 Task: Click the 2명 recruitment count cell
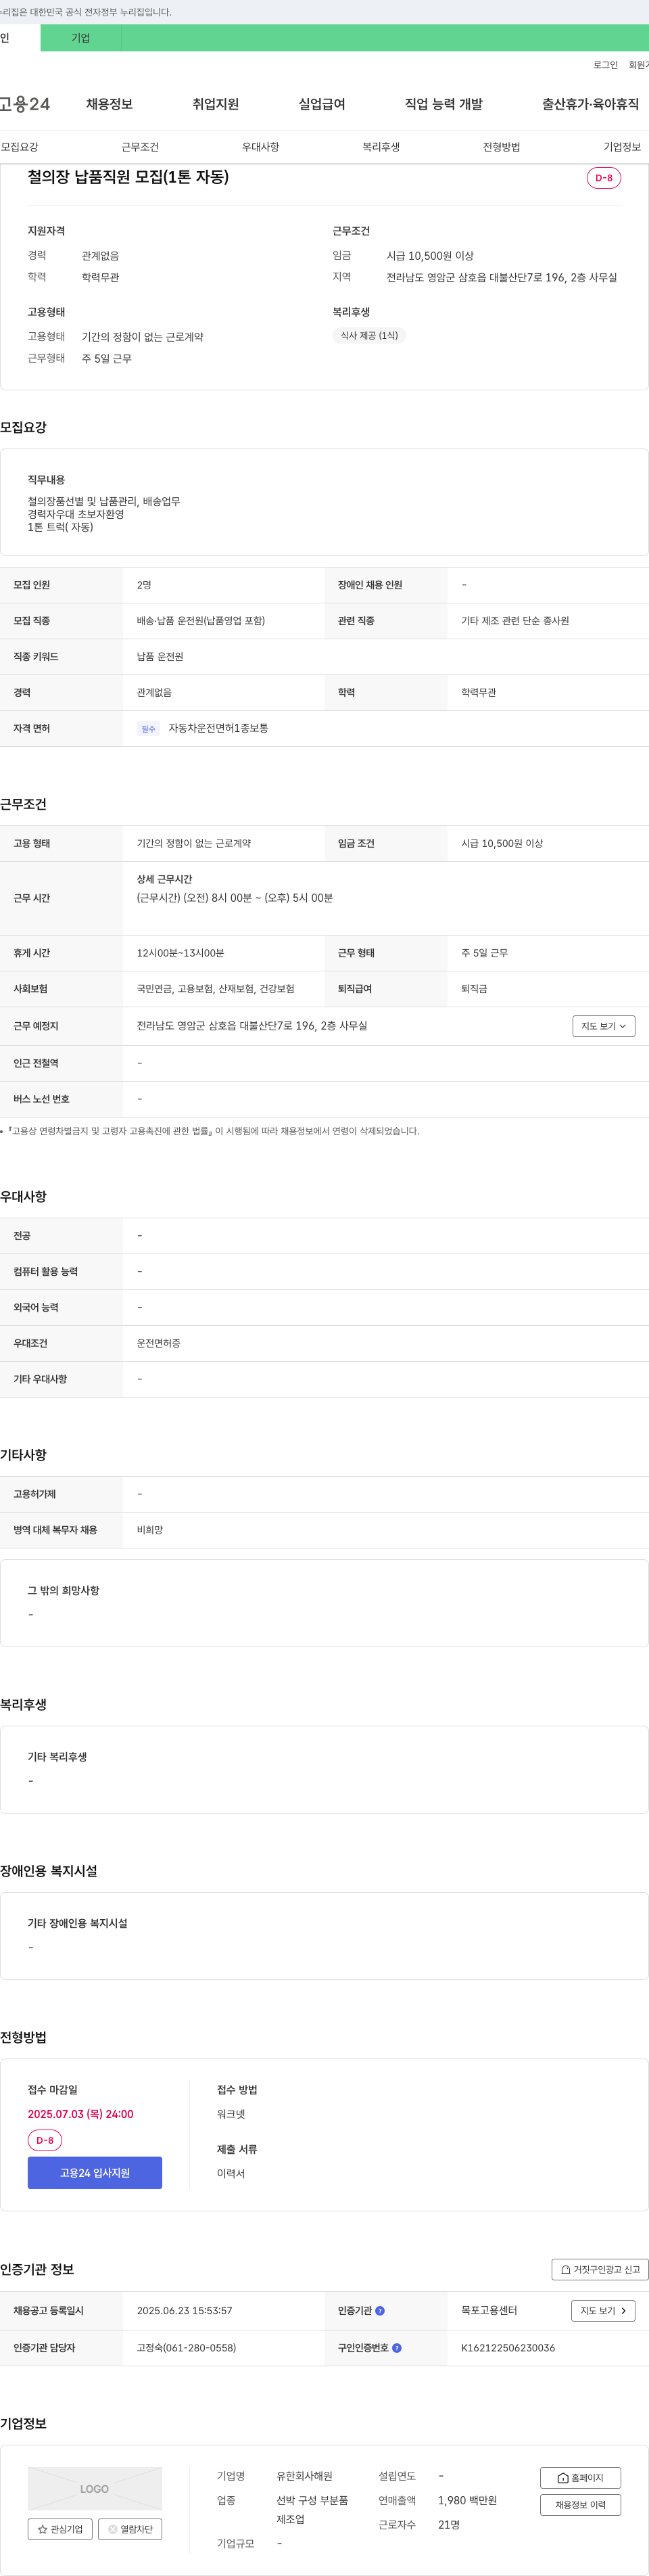tap(144, 585)
